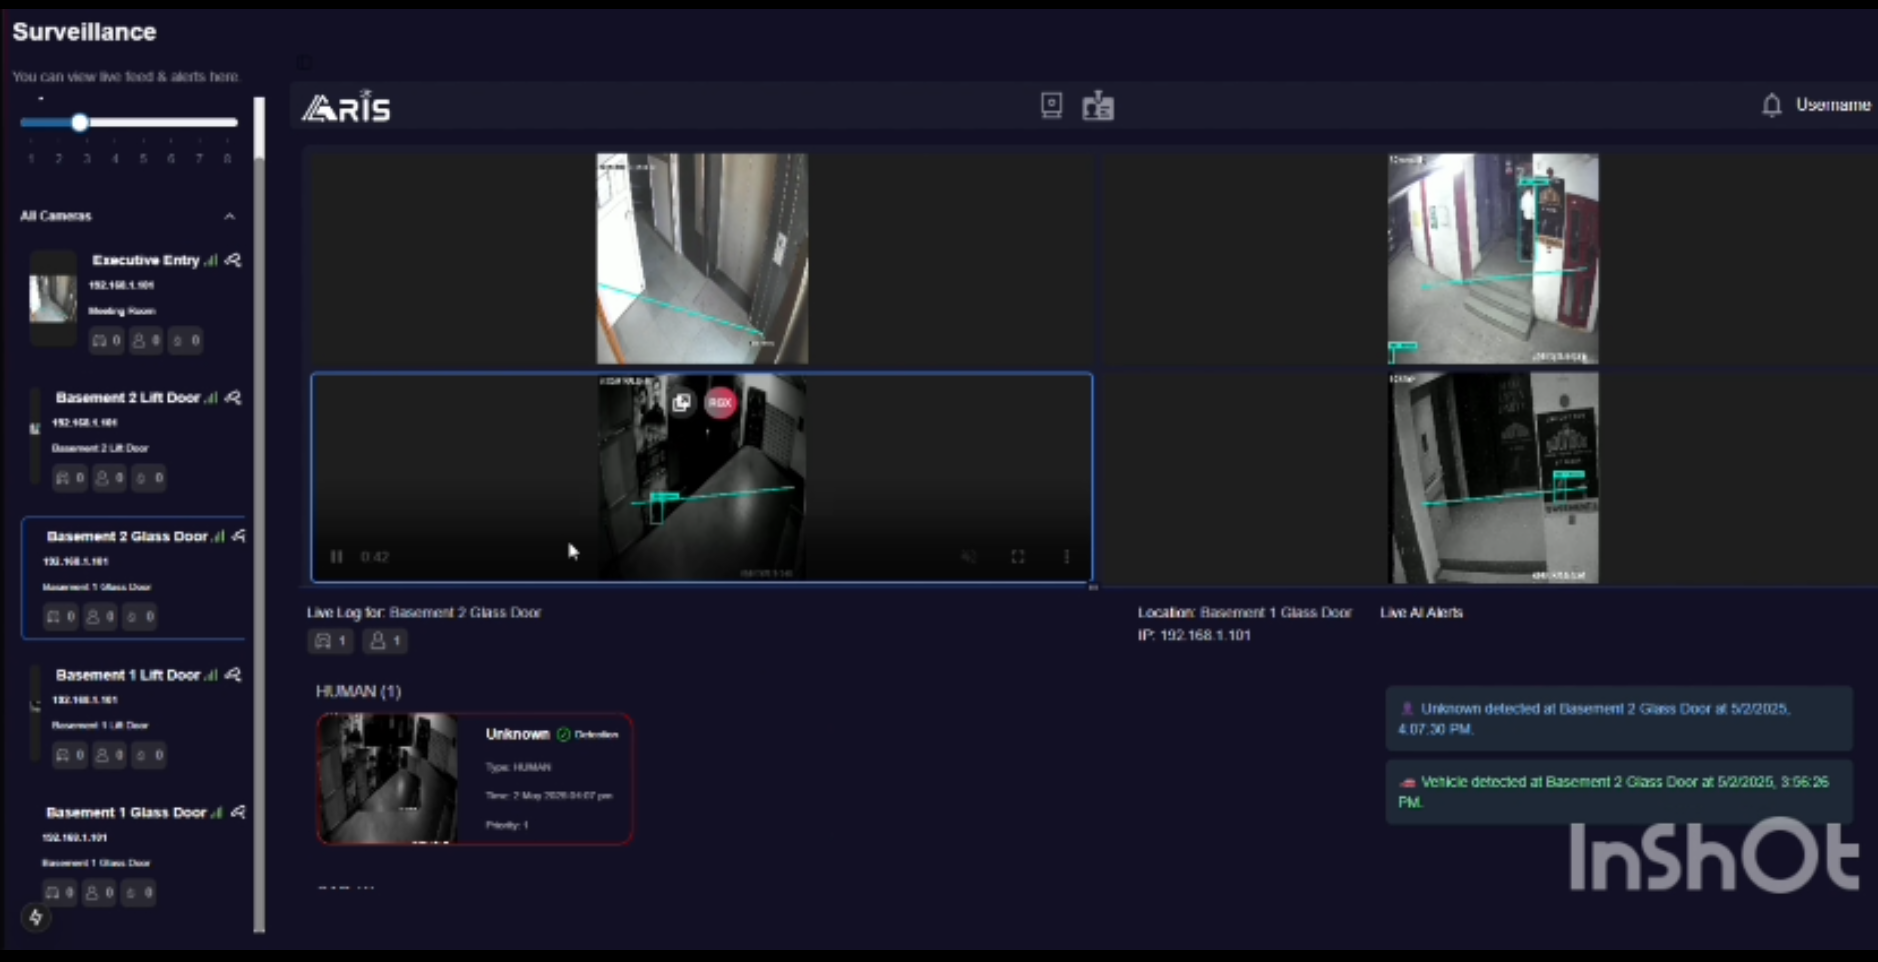
Task: Adjust the camera grid size slider
Action: [80, 122]
